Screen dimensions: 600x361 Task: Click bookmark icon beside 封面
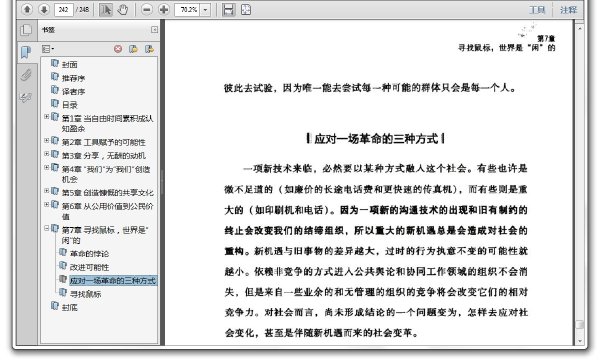(55, 63)
